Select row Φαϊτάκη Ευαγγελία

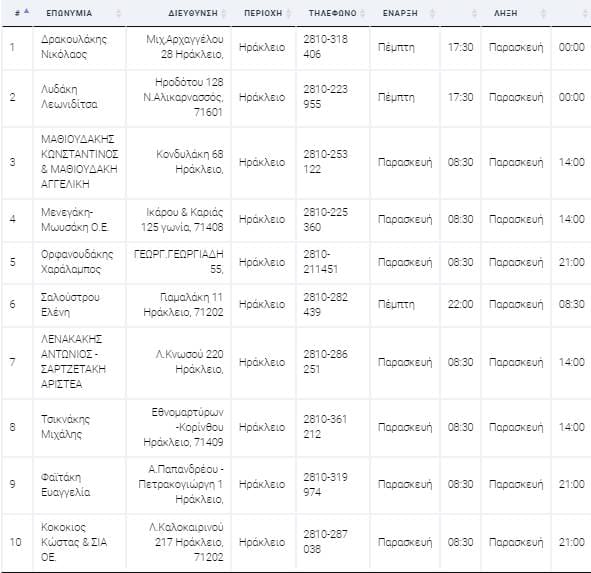[x=296, y=484]
